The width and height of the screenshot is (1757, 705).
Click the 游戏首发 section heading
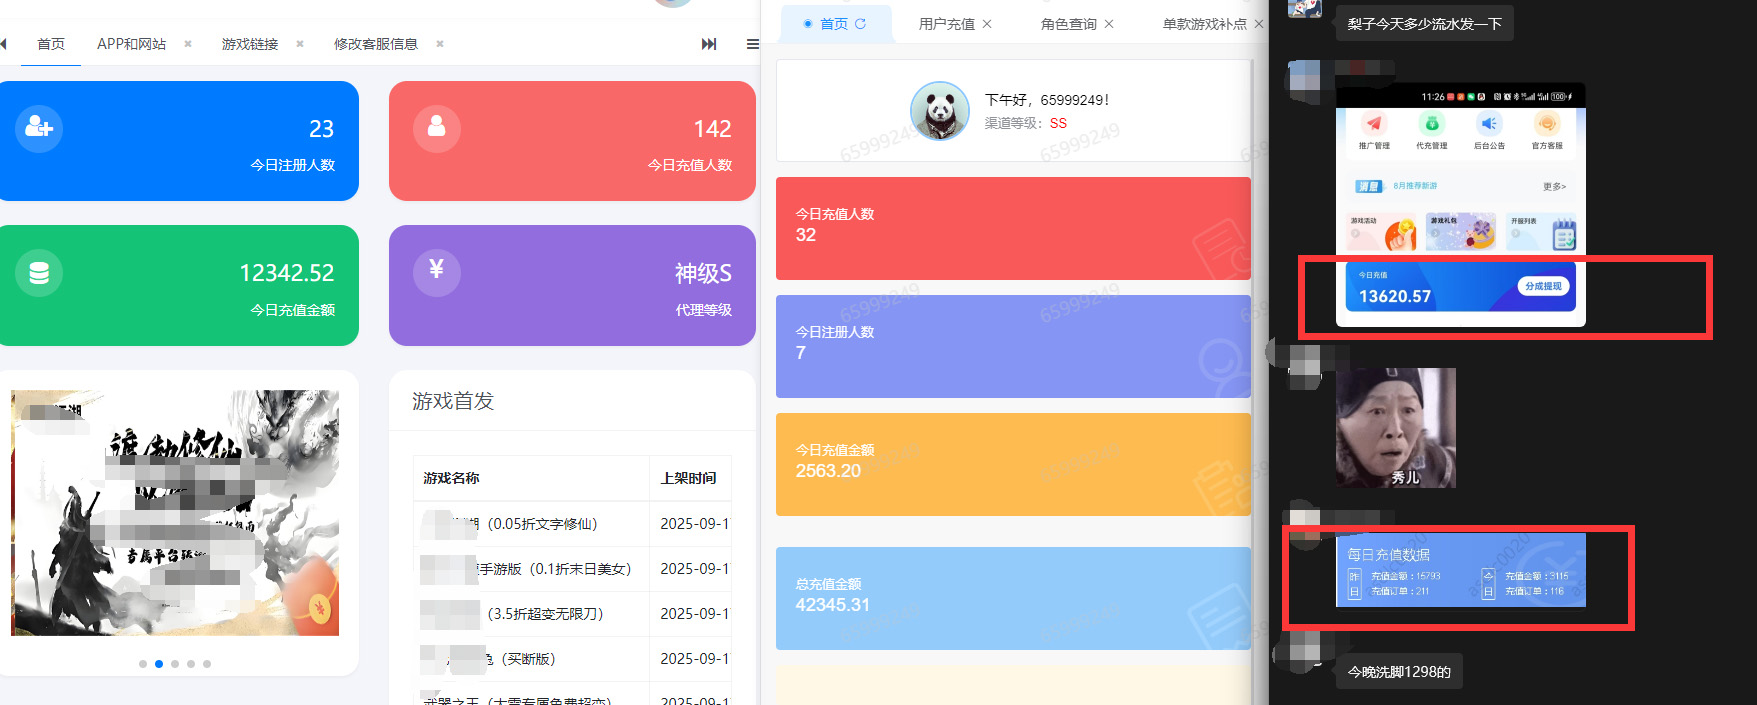click(x=453, y=401)
